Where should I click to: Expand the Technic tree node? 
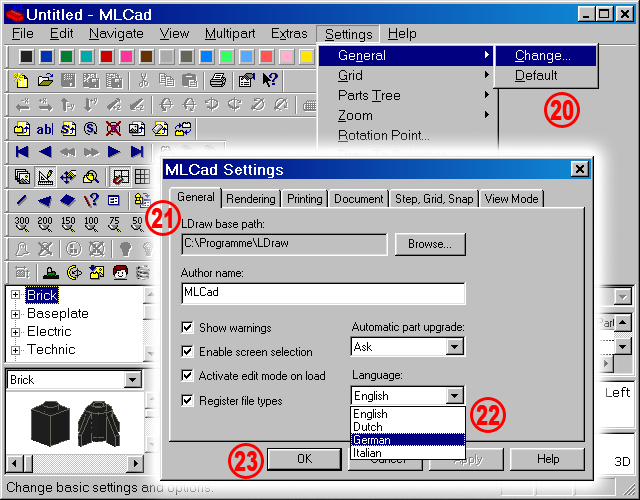point(16,350)
